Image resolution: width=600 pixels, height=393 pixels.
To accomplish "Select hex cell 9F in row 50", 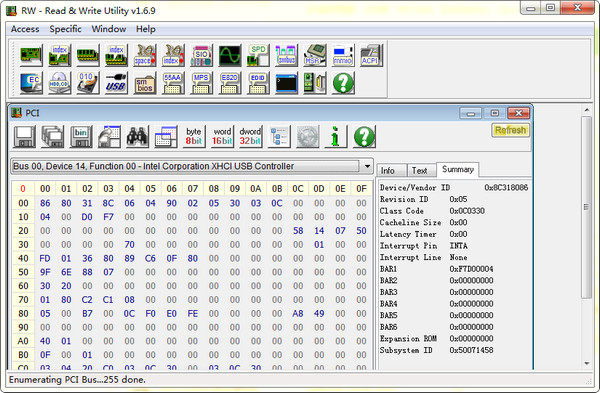I will click(x=45, y=272).
